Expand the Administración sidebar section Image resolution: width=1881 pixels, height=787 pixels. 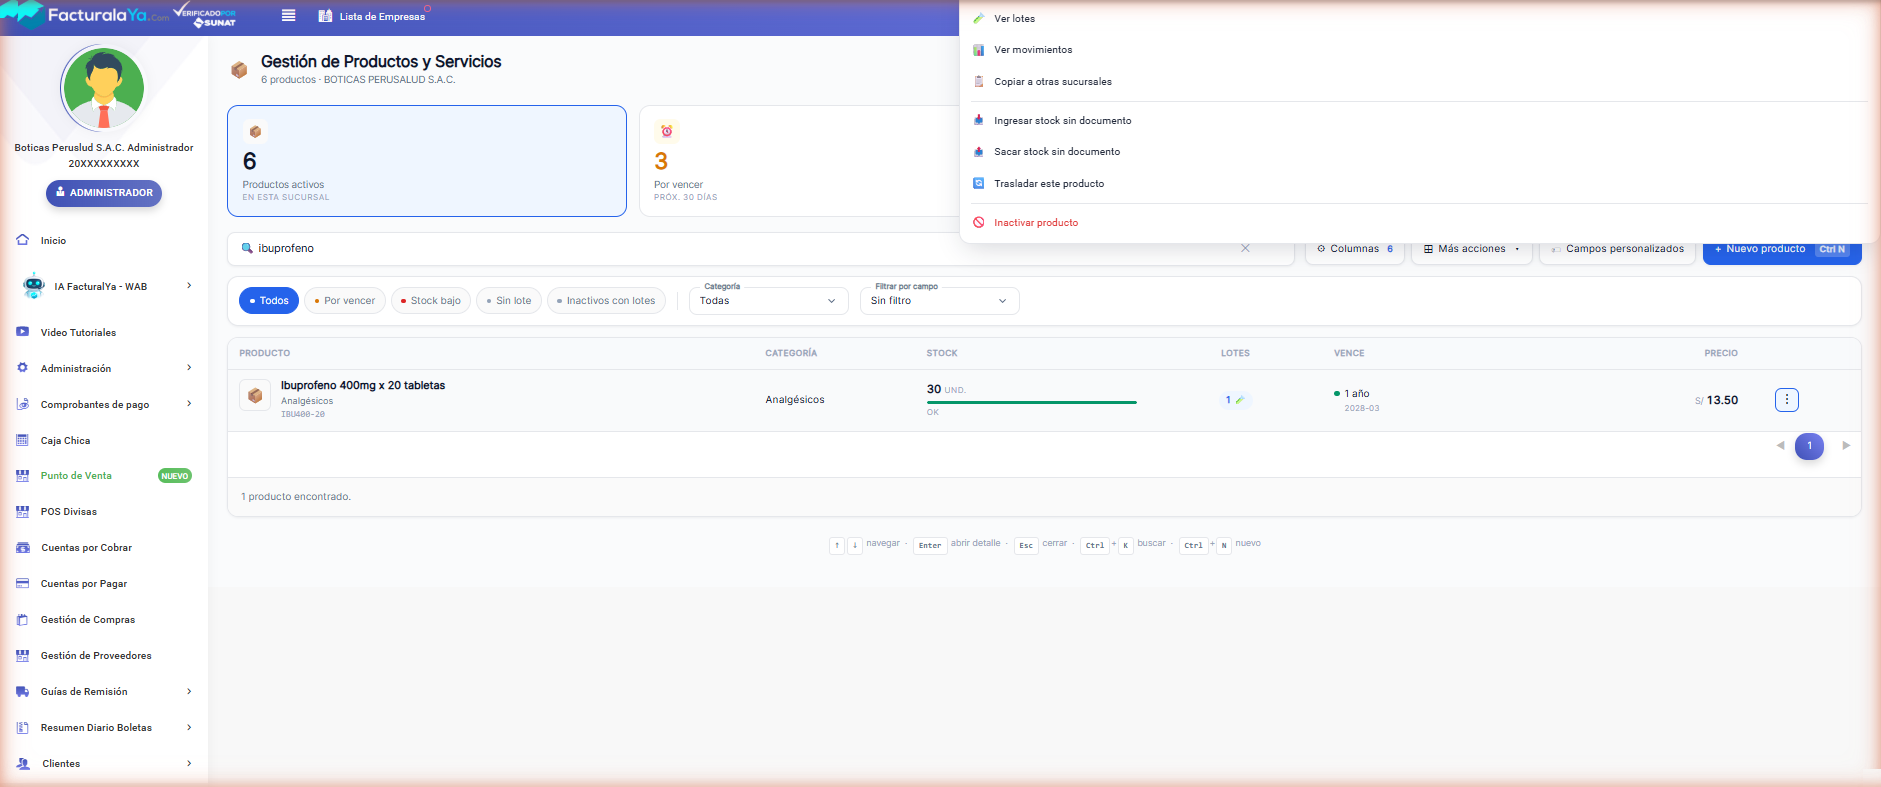(x=104, y=368)
